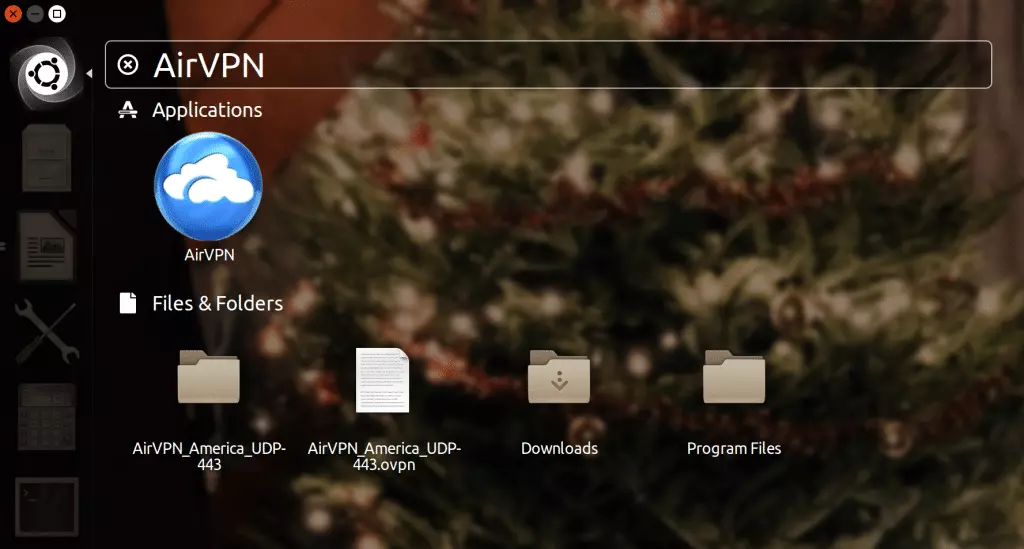
Task: Select the Downloads label text
Action: point(559,448)
